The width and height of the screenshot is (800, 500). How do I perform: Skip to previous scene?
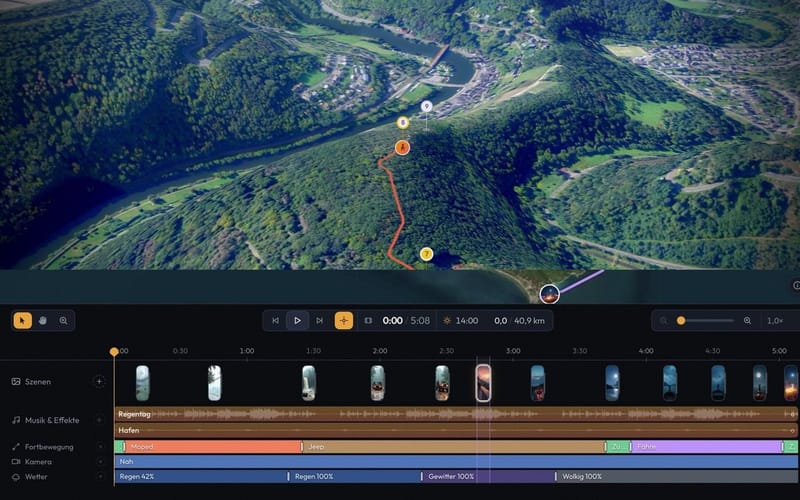[x=276, y=320]
